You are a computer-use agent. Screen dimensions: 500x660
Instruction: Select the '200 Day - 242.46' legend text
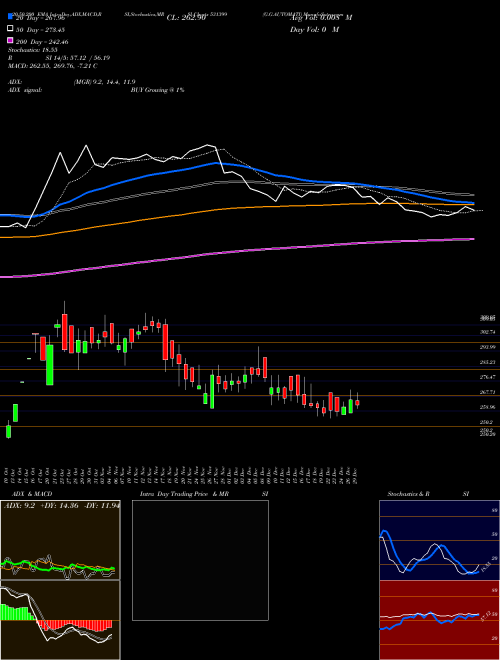tap(42, 42)
